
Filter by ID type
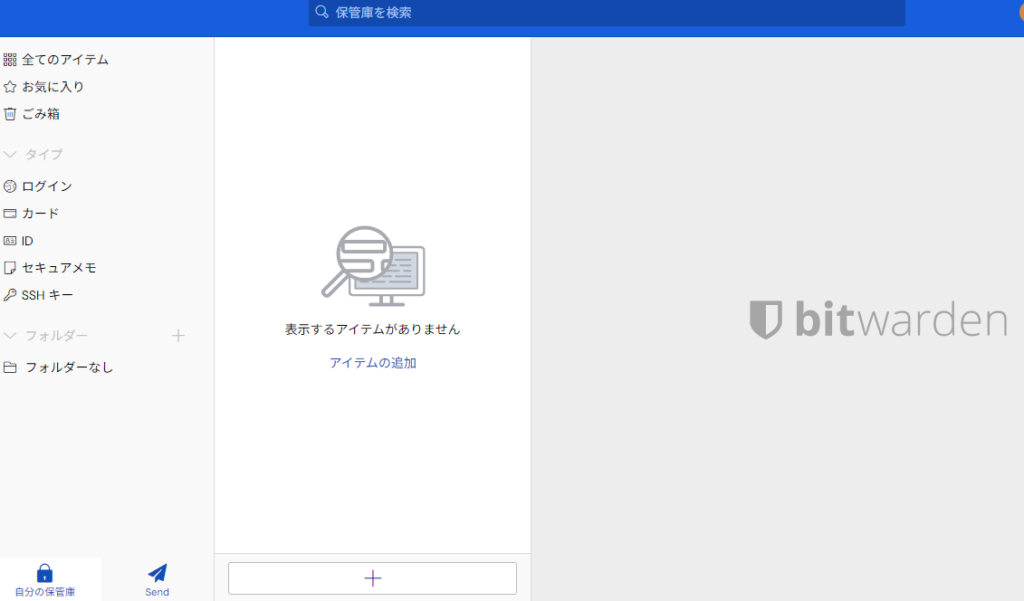(x=27, y=241)
